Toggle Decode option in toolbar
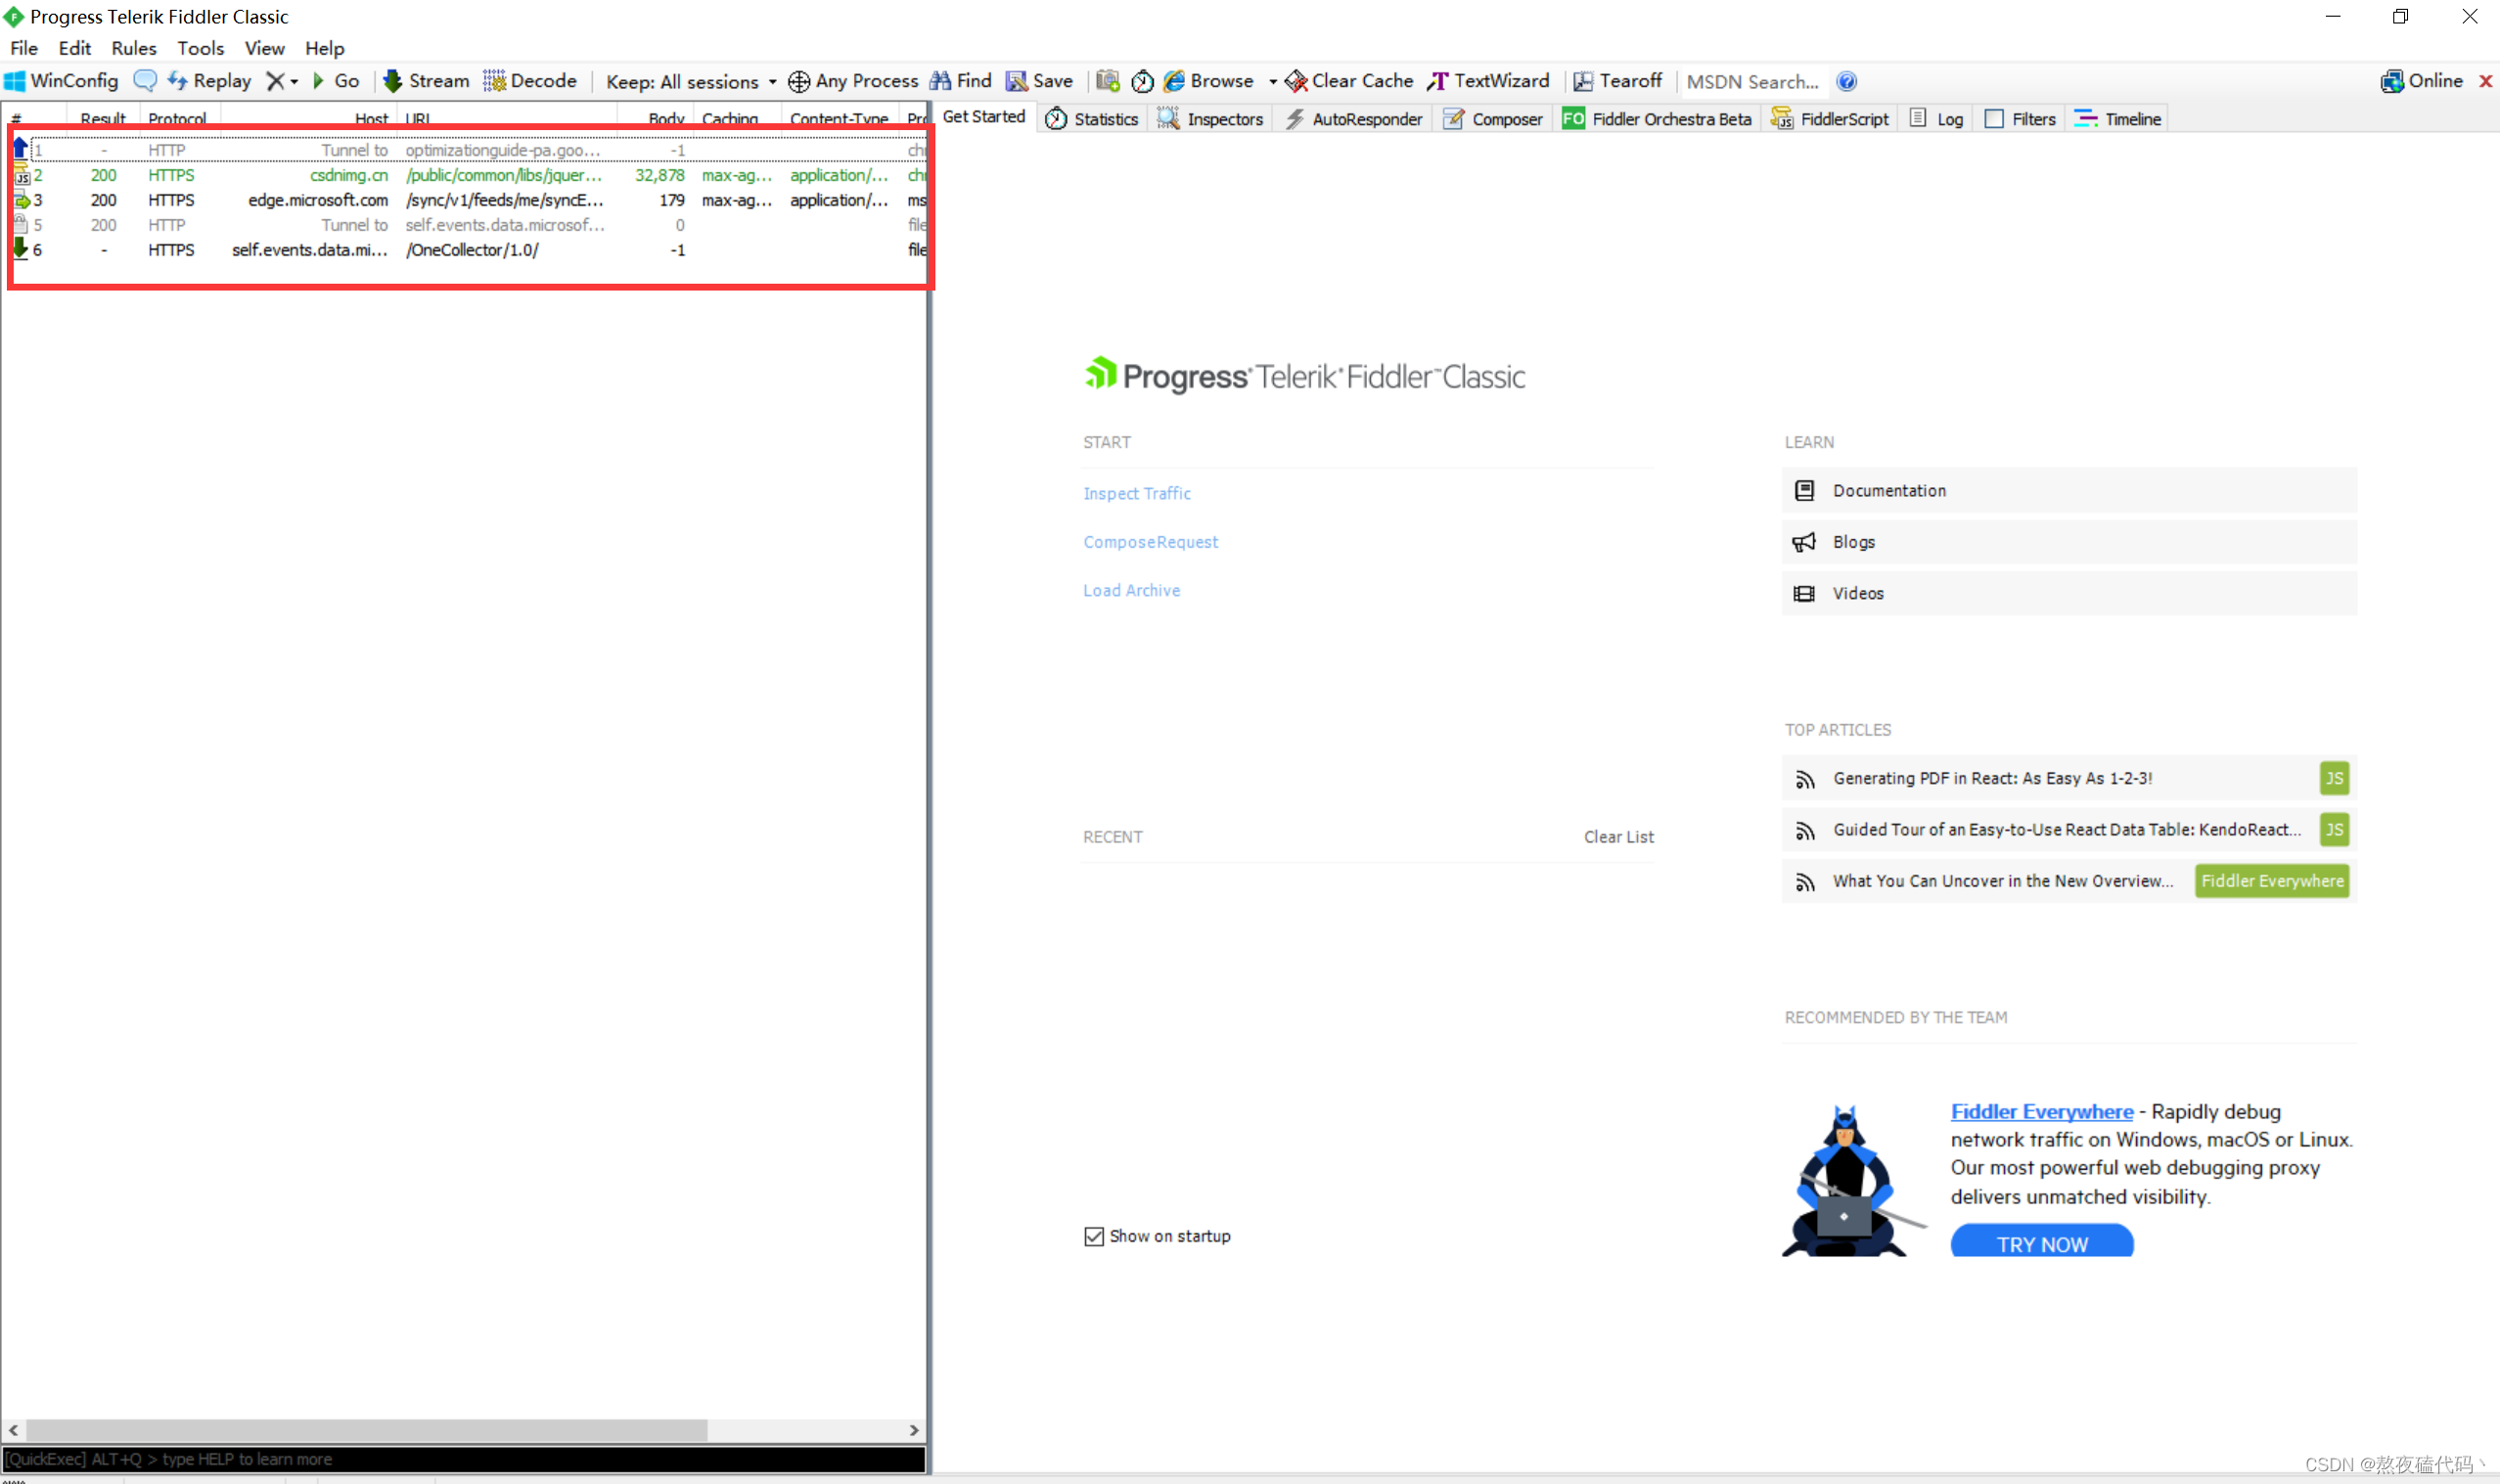 click(530, 81)
